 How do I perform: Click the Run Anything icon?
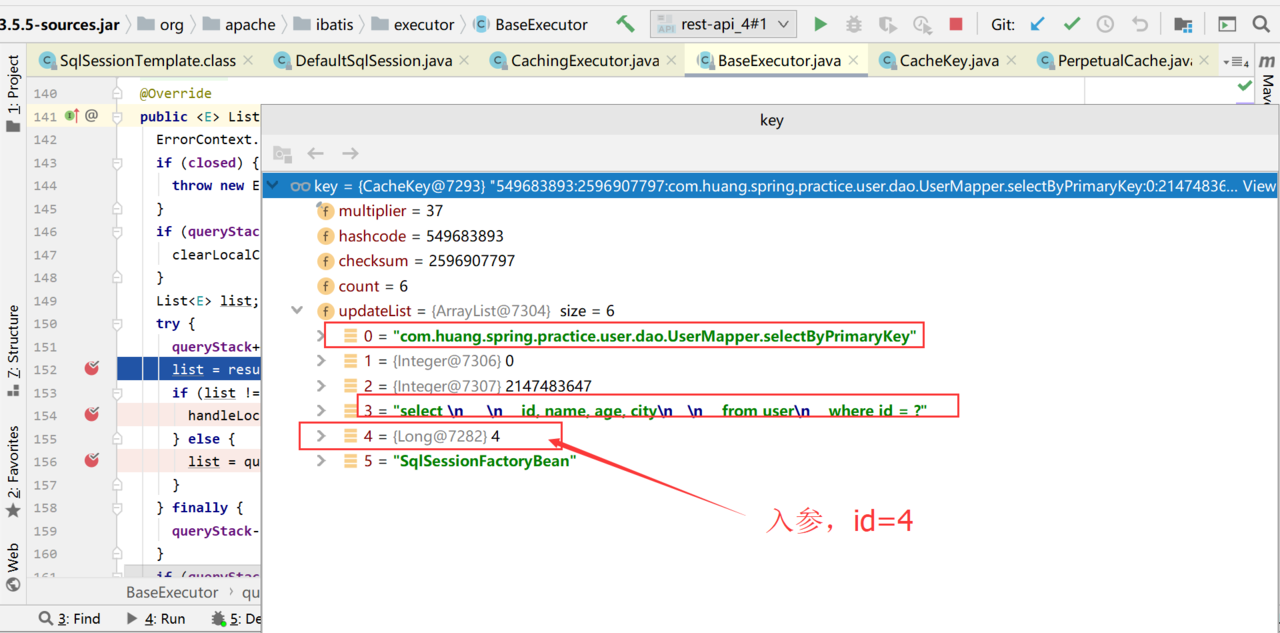[x=1227, y=24]
